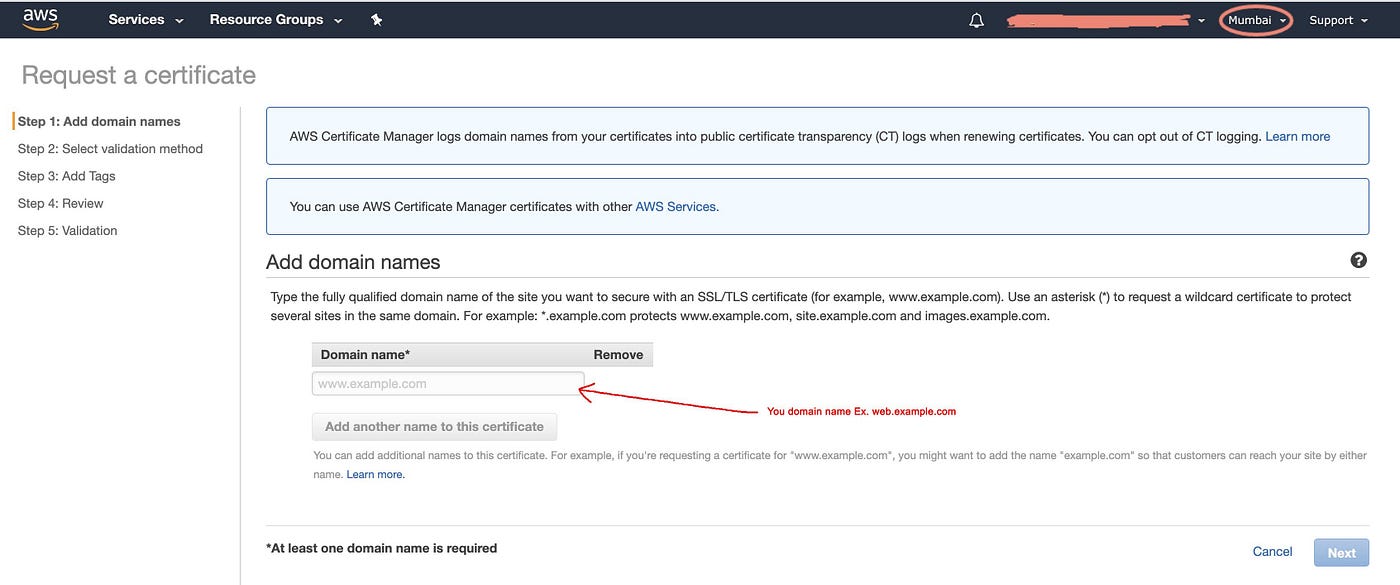Open Learn more about CT logging

pos(1297,136)
